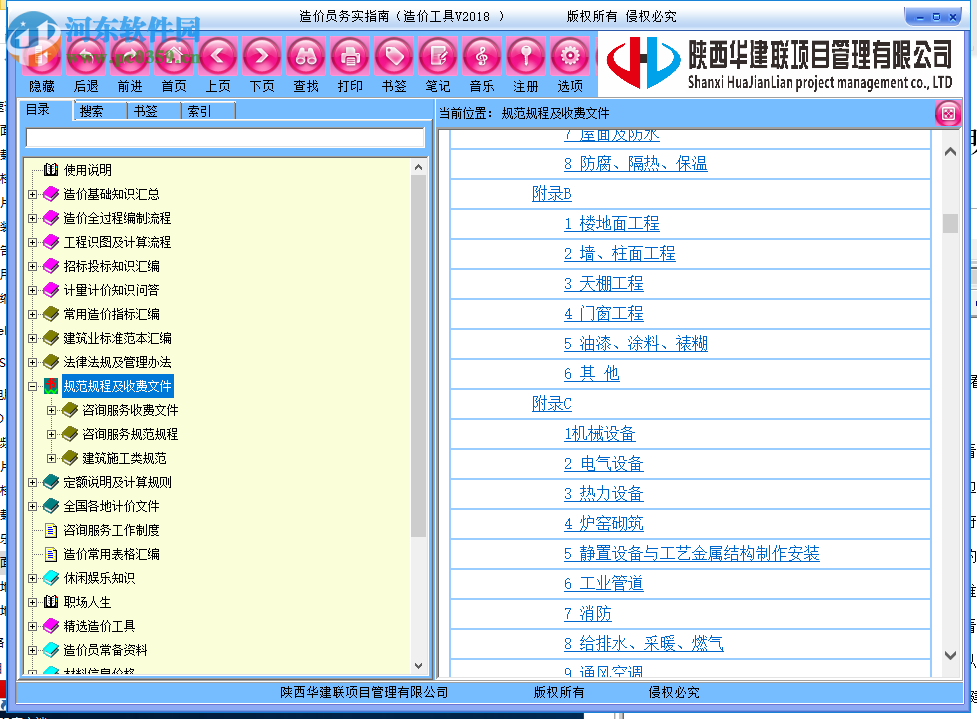Open notes using the 笔记 icon
The image size is (977, 719).
[x=437, y=57]
